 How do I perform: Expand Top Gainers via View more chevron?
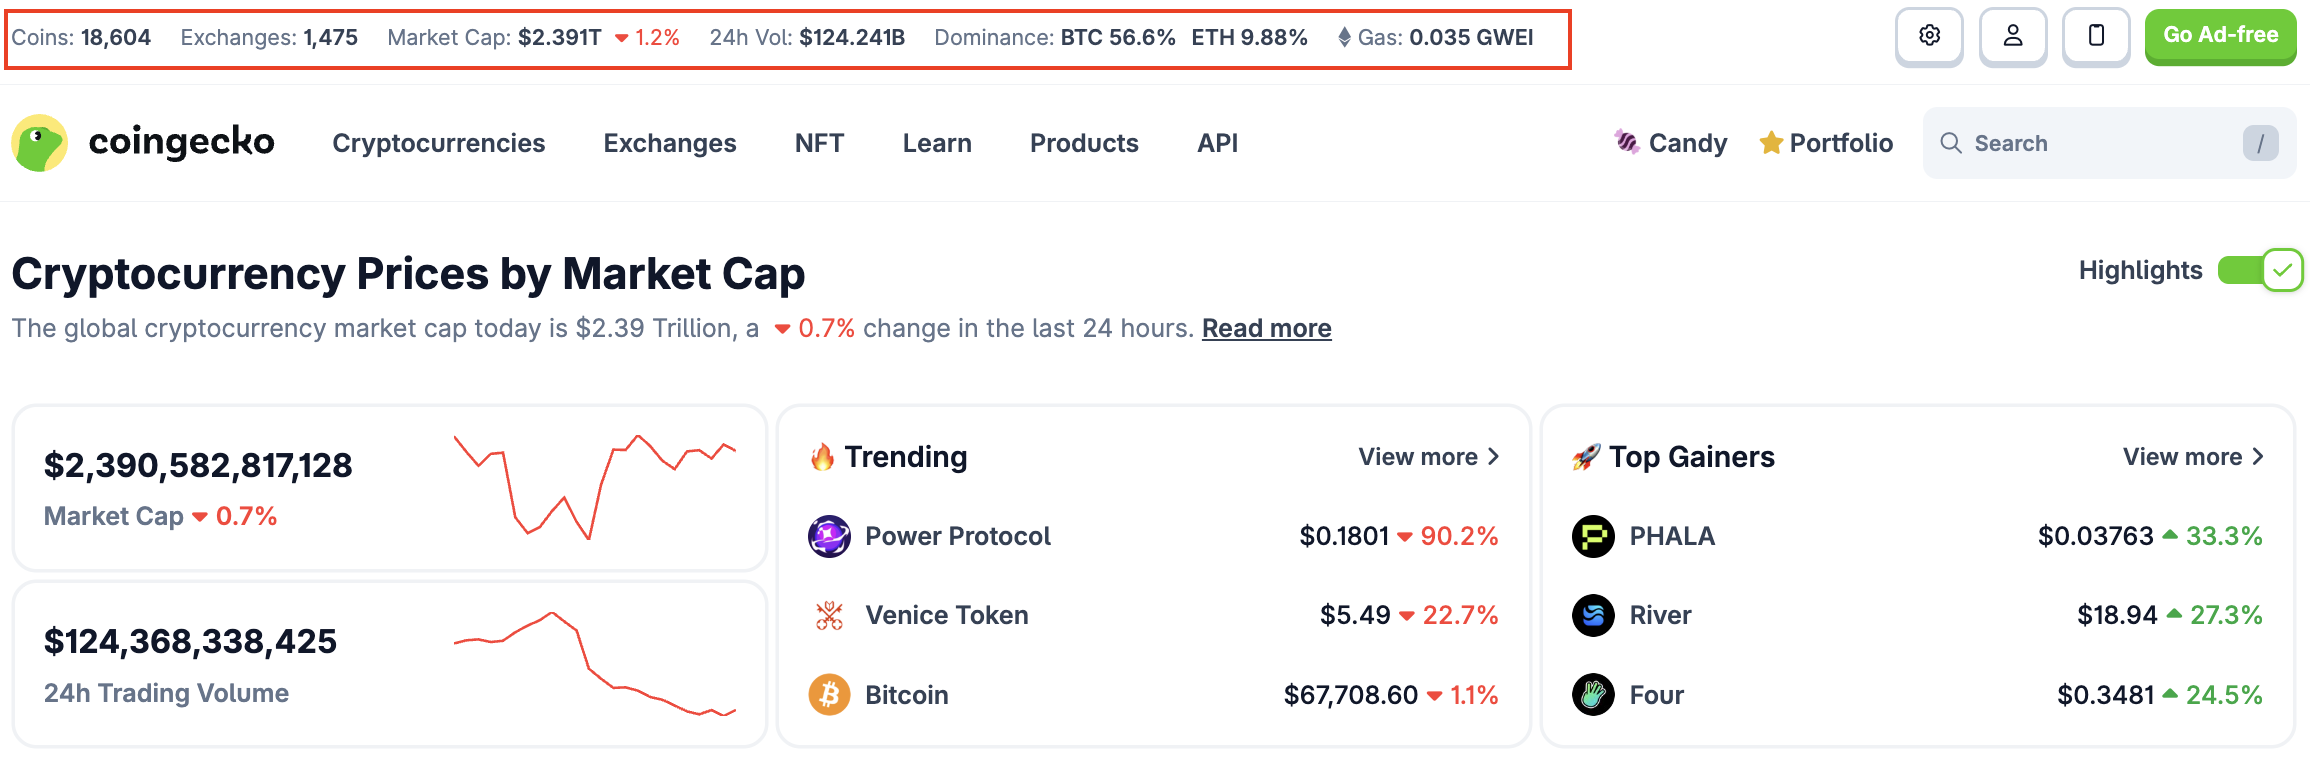[2258, 456]
